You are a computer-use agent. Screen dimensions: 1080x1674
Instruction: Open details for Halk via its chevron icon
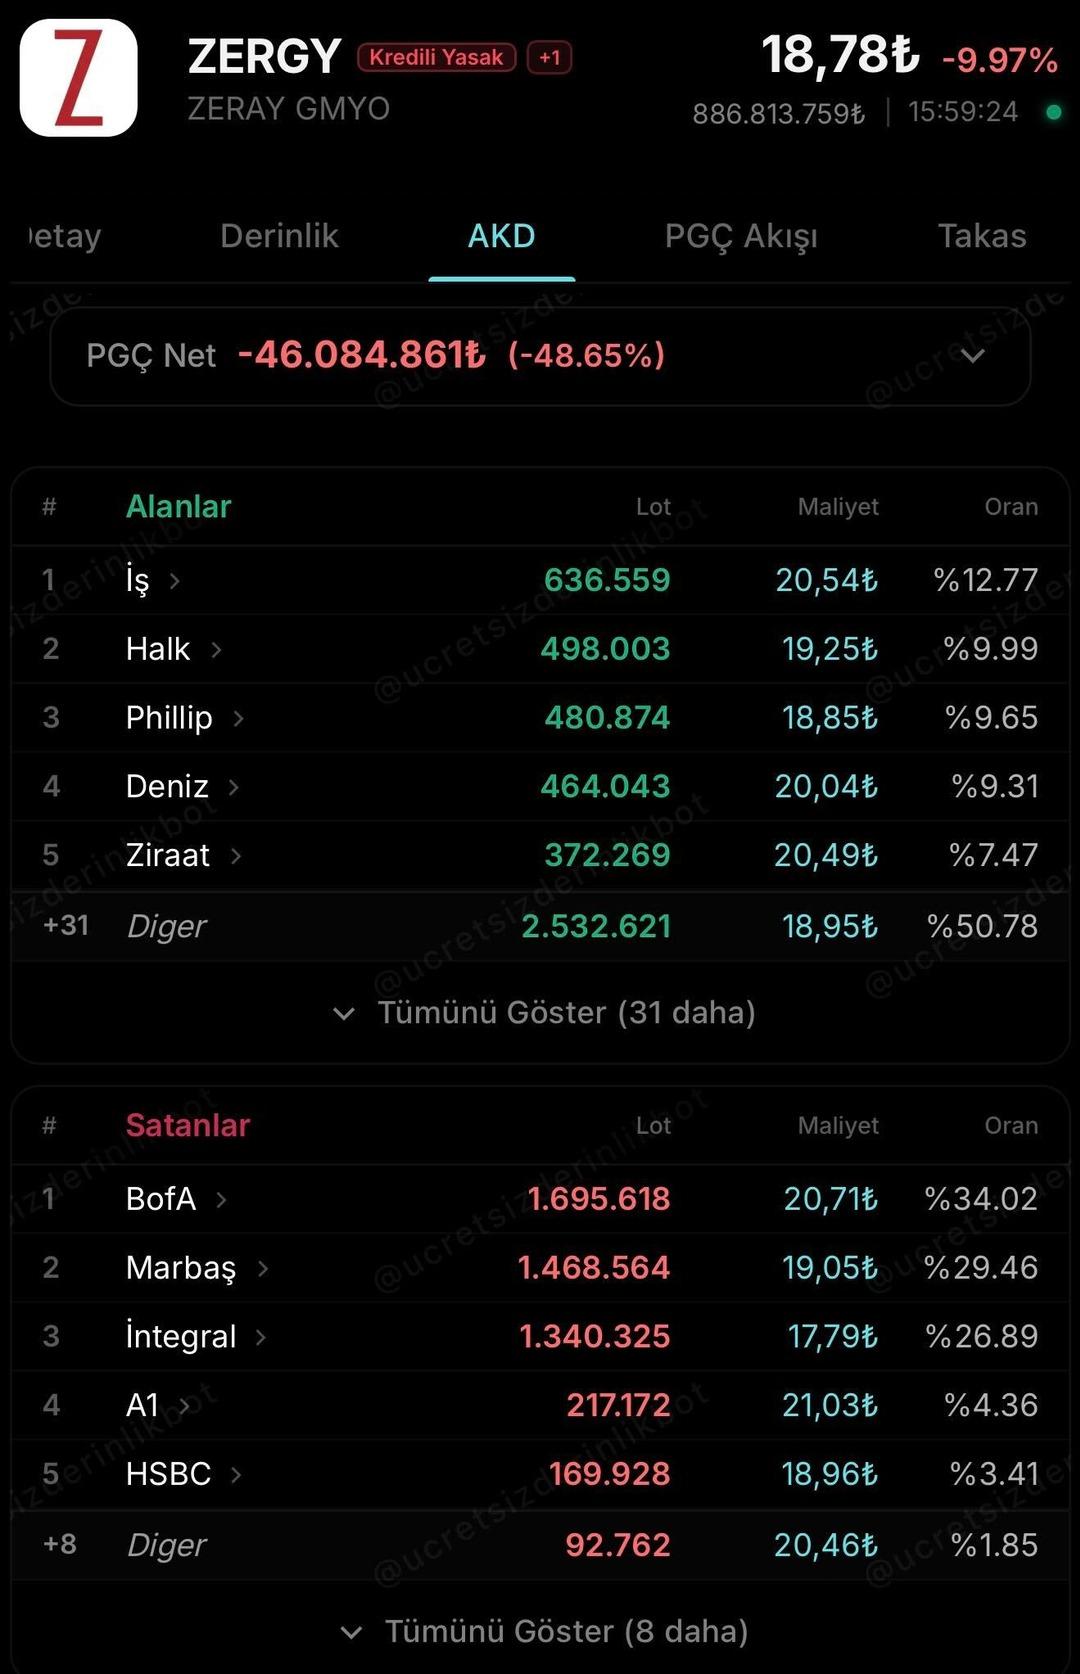click(218, 649)
